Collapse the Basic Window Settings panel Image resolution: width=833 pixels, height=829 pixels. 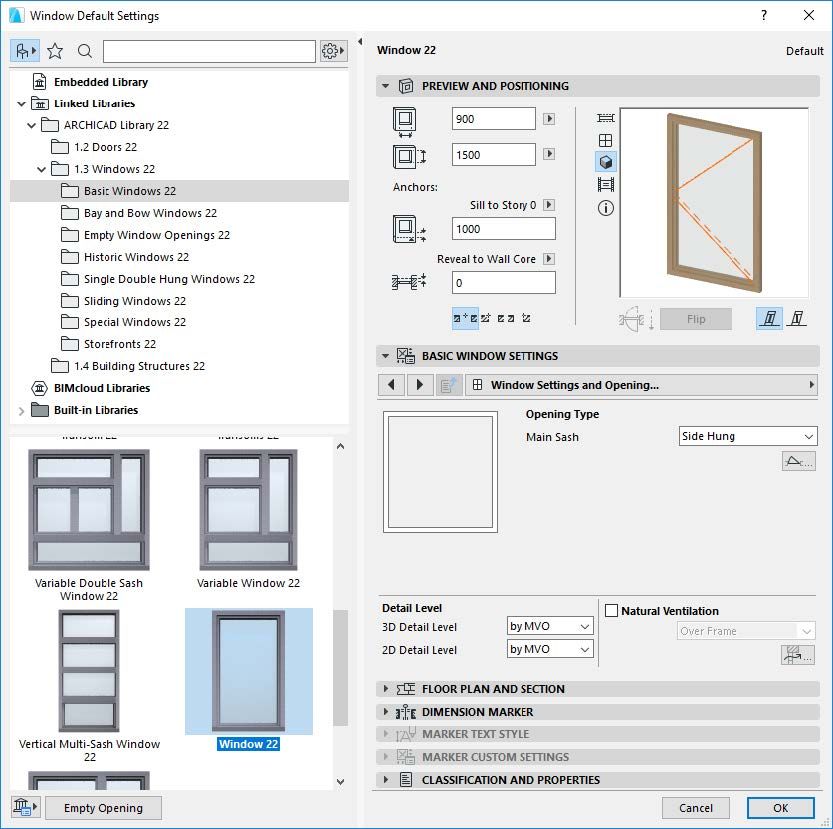click(386, 356)
